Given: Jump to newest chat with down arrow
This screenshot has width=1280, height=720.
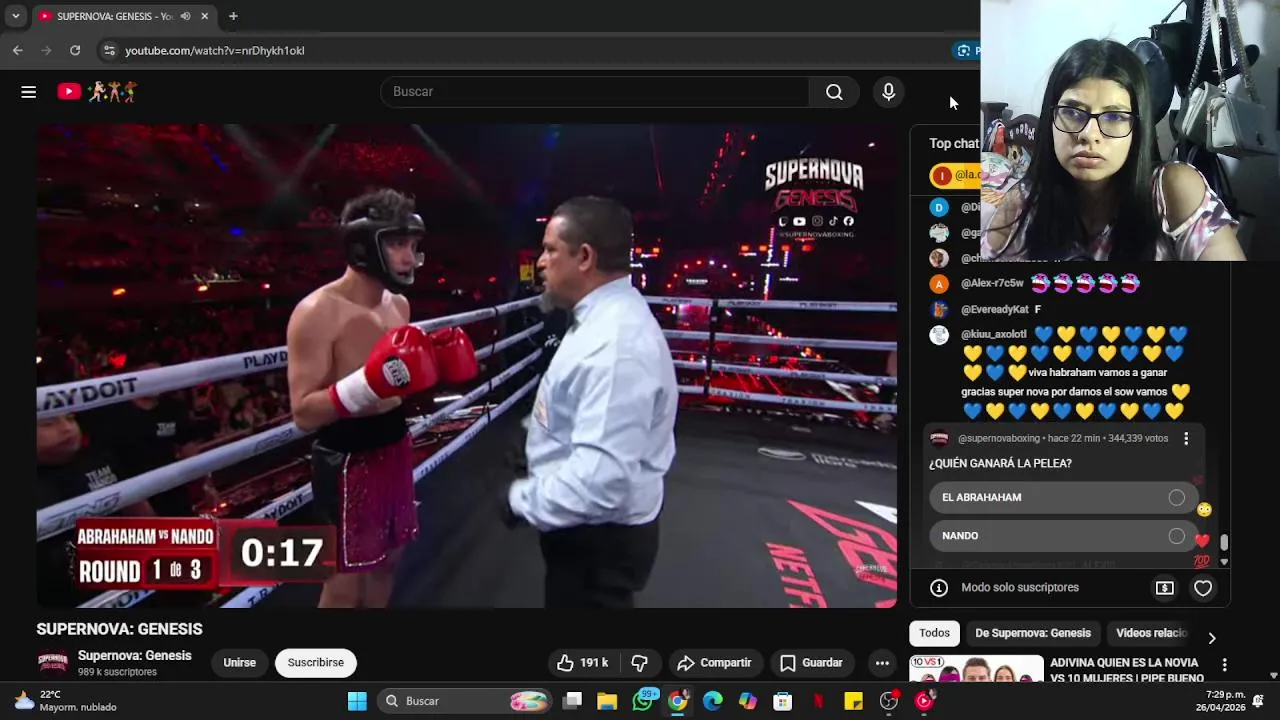Looking at the screenshot, I should (x=1224, y=562).
